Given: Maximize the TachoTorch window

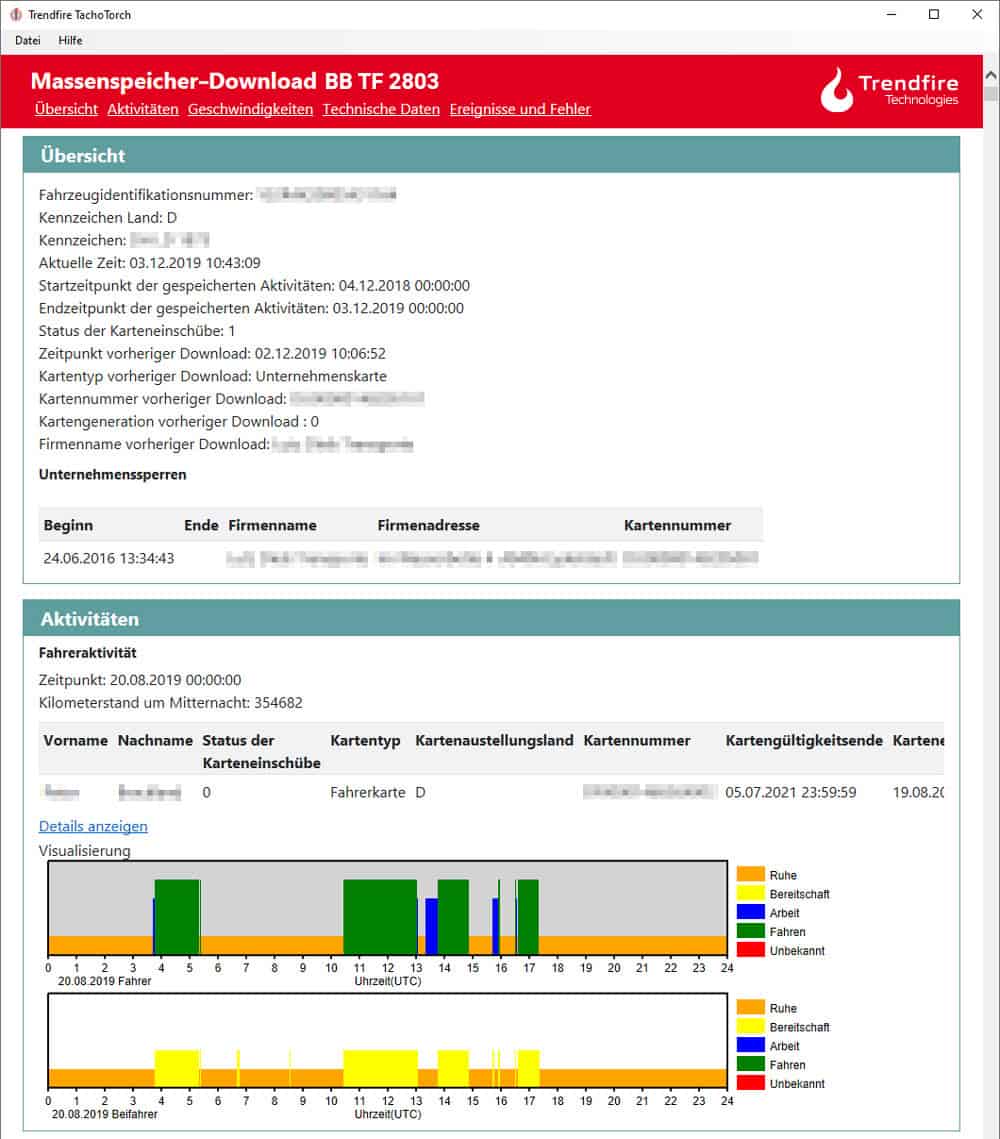Looking at the screenshot, I should point(934,15).
